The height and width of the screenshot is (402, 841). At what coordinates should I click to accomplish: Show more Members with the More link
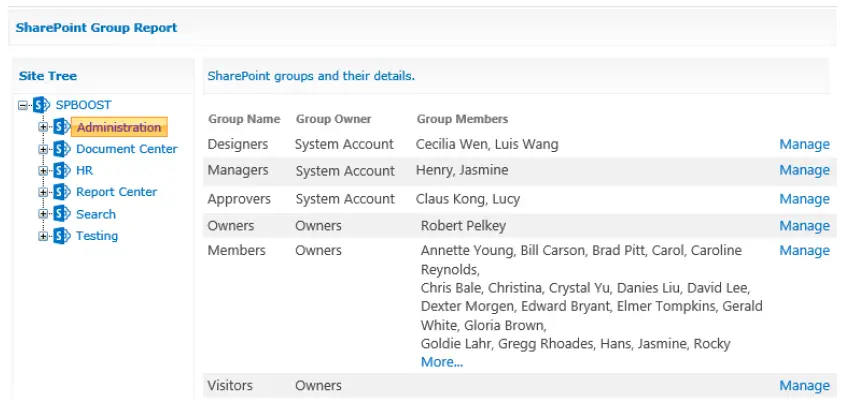click(441, 362)
